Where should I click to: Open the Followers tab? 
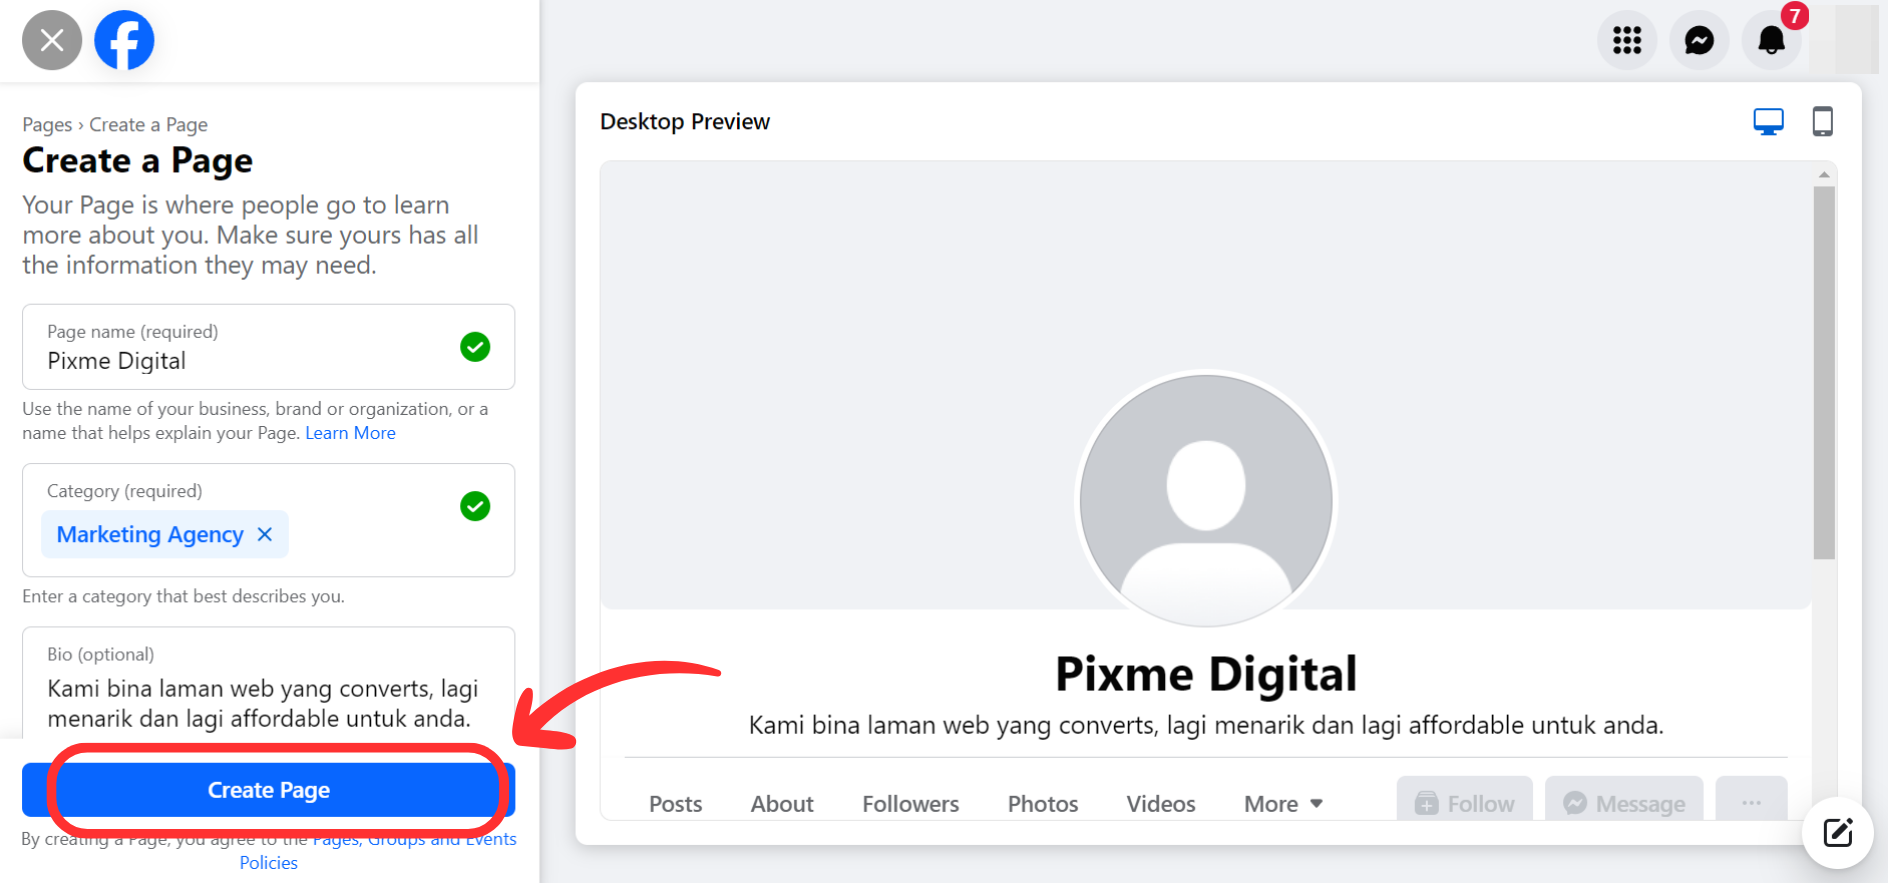(x=910, y=804)
